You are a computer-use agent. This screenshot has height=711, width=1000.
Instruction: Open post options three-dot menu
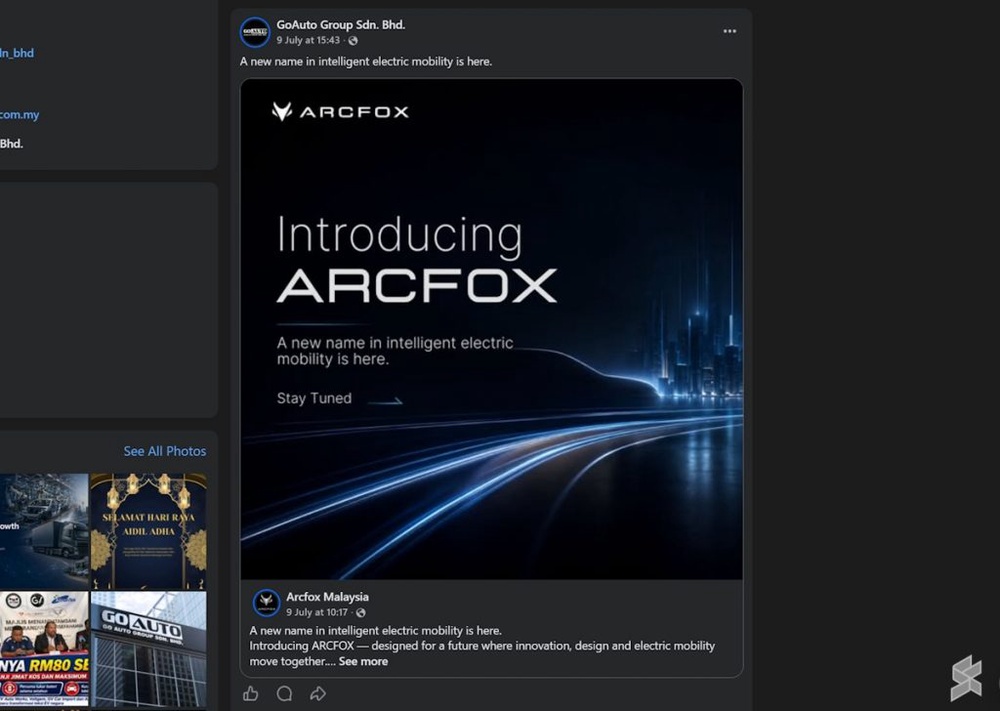(730, 31)
